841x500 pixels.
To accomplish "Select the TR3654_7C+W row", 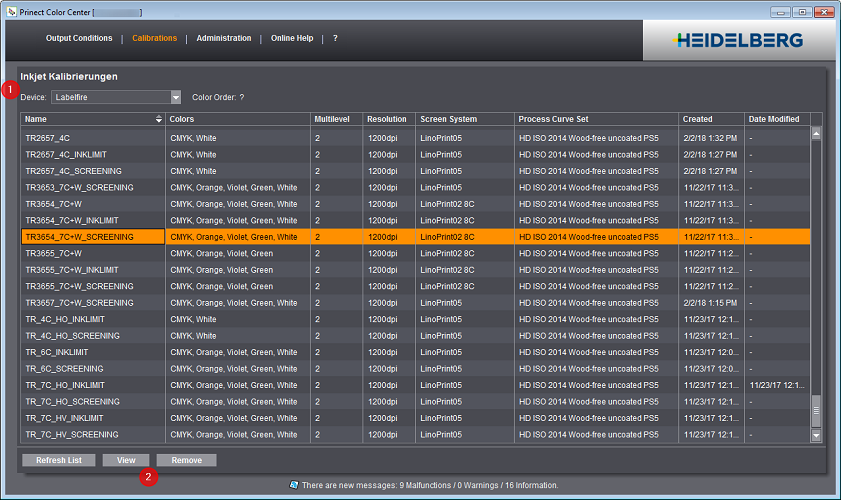I will click(416, 204).
